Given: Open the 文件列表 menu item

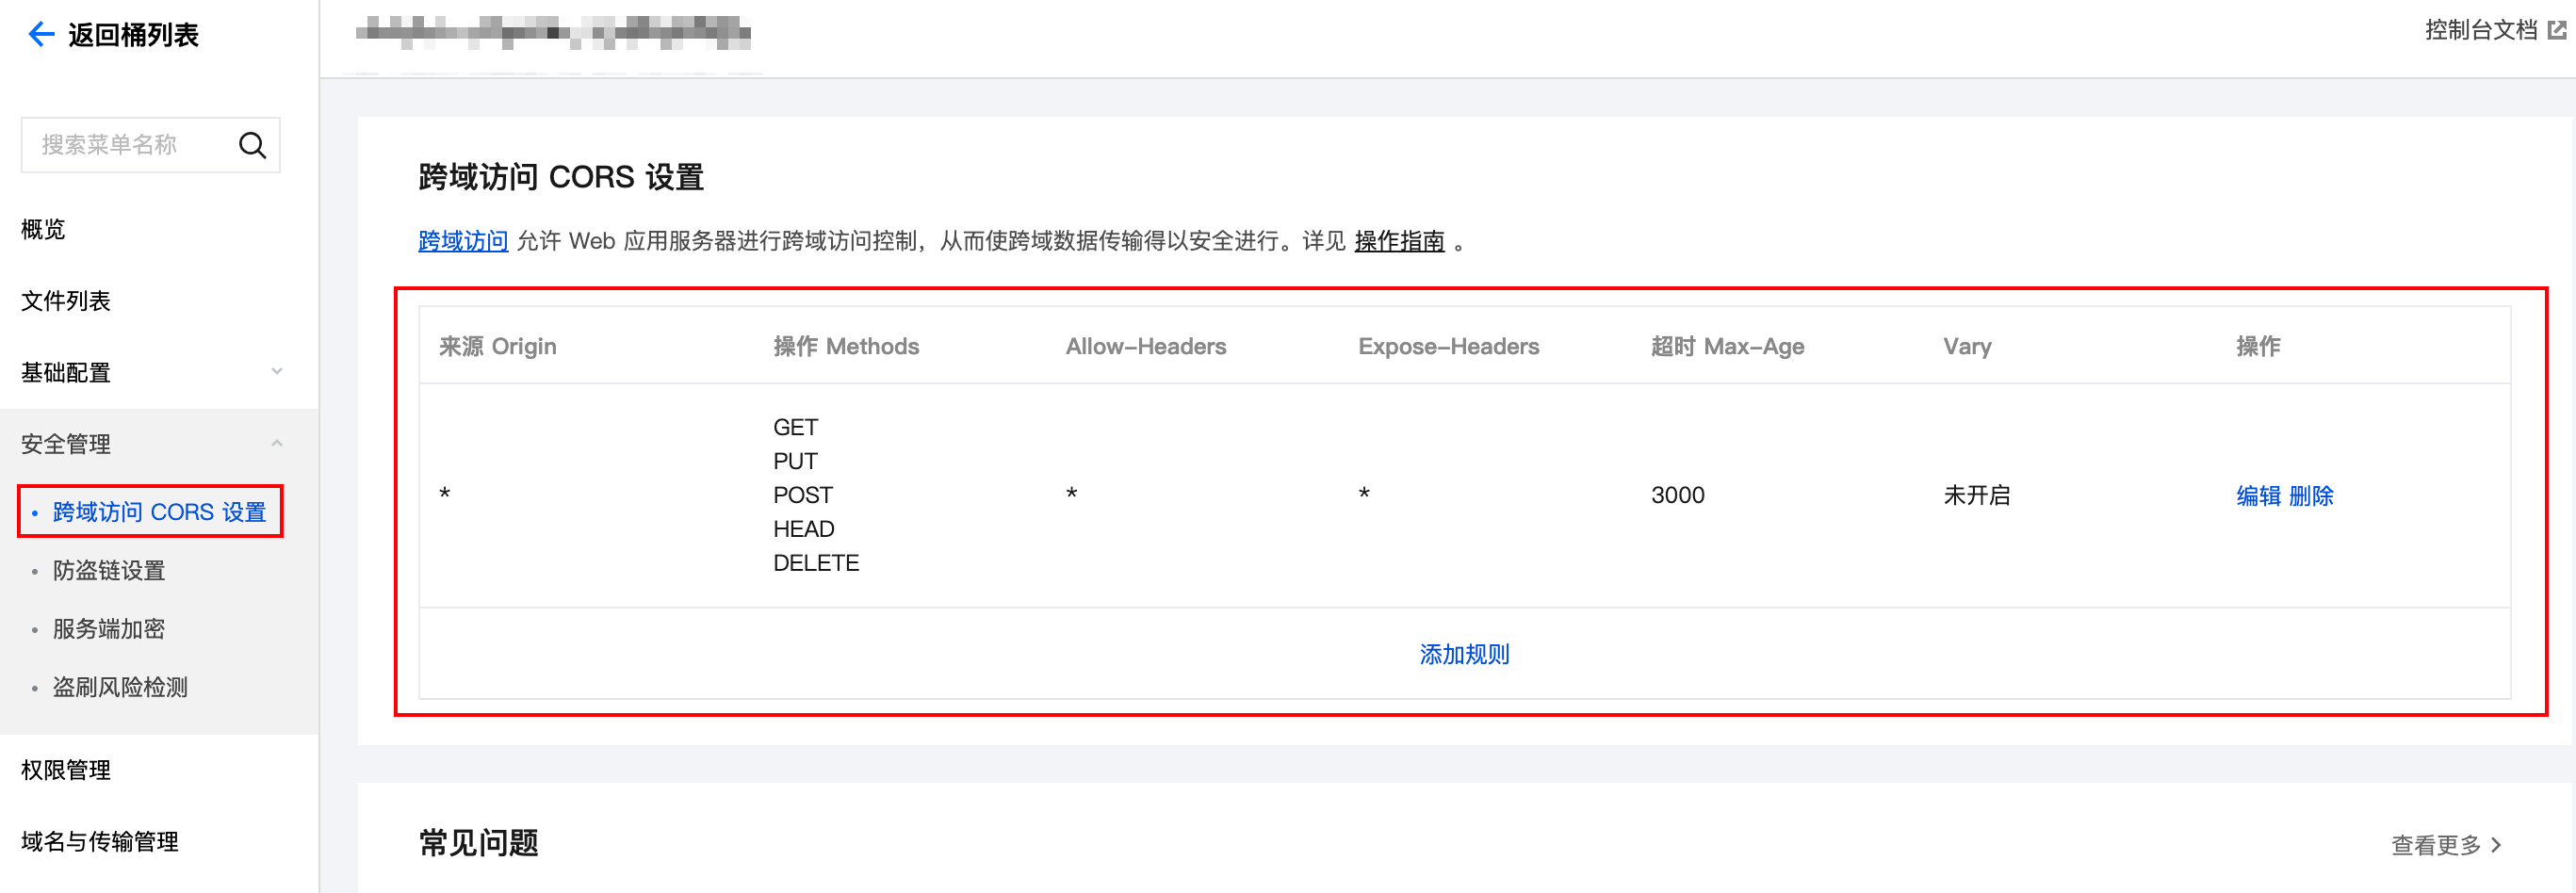Looking at the screenshot, I should (x=66, y=301).
